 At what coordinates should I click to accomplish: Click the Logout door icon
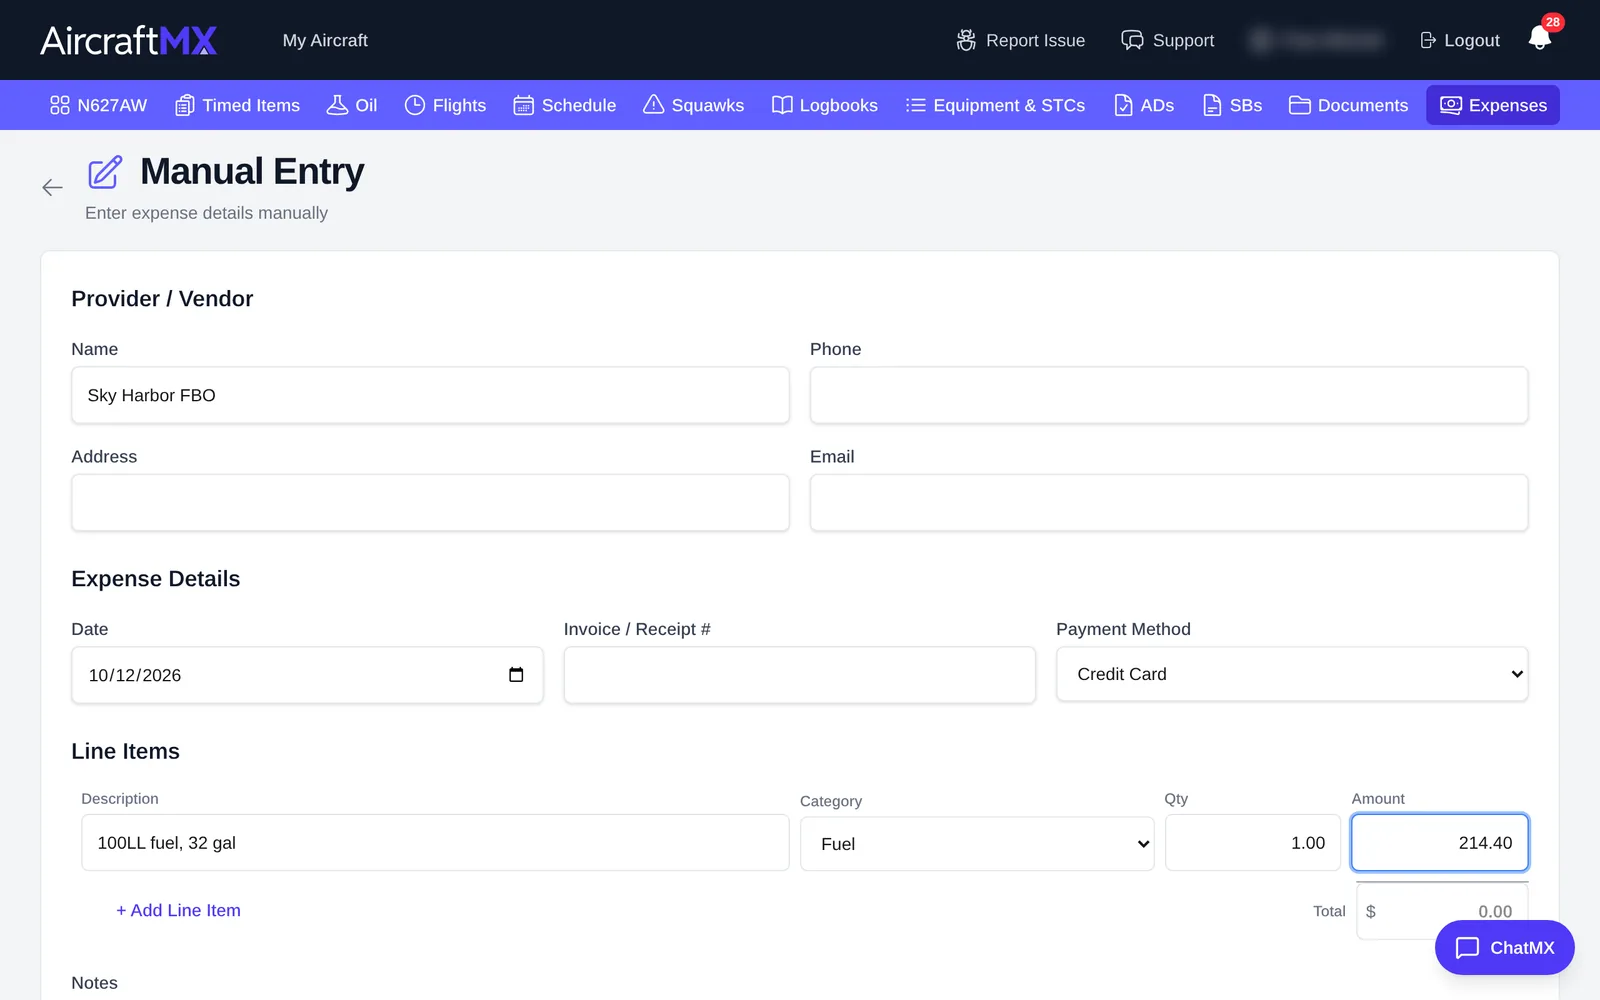coord(1428,40)
